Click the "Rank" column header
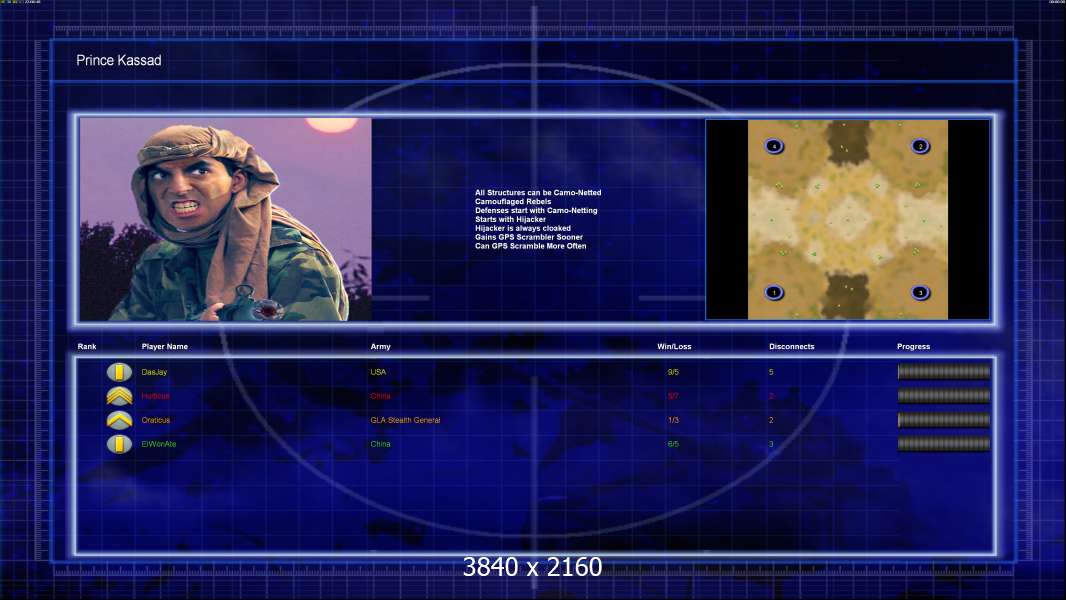The width and height of the screenshot is (1066, 600). tap(87, 347)
